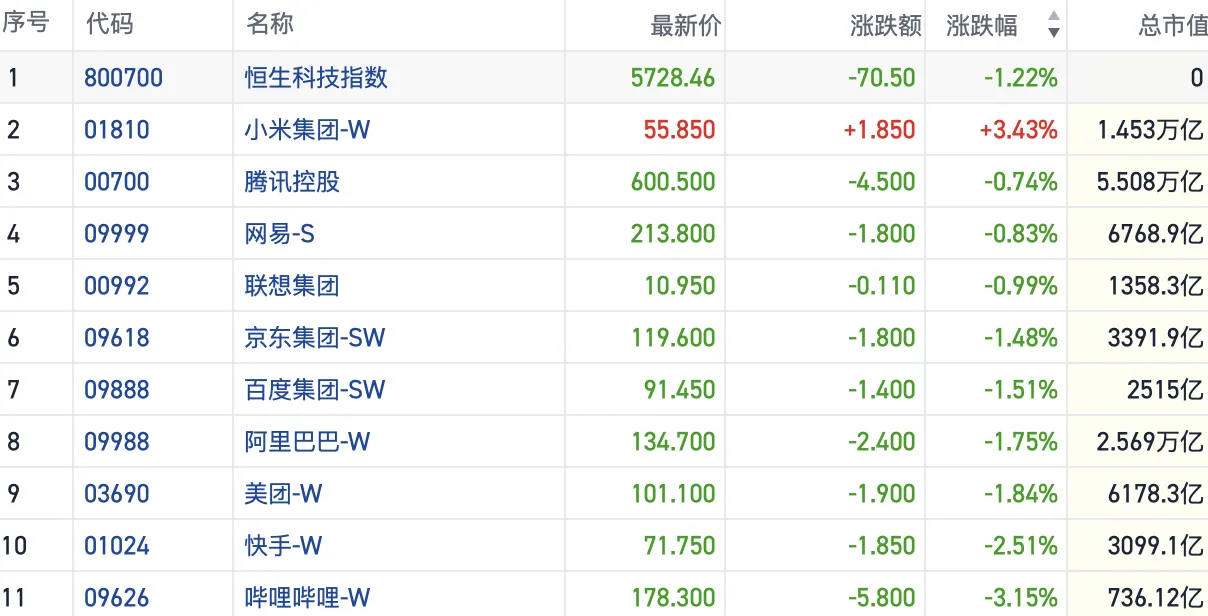1208x616 pixels.
Task: Select market cap 5.508万亿
Action: [x=1150, y=182]
